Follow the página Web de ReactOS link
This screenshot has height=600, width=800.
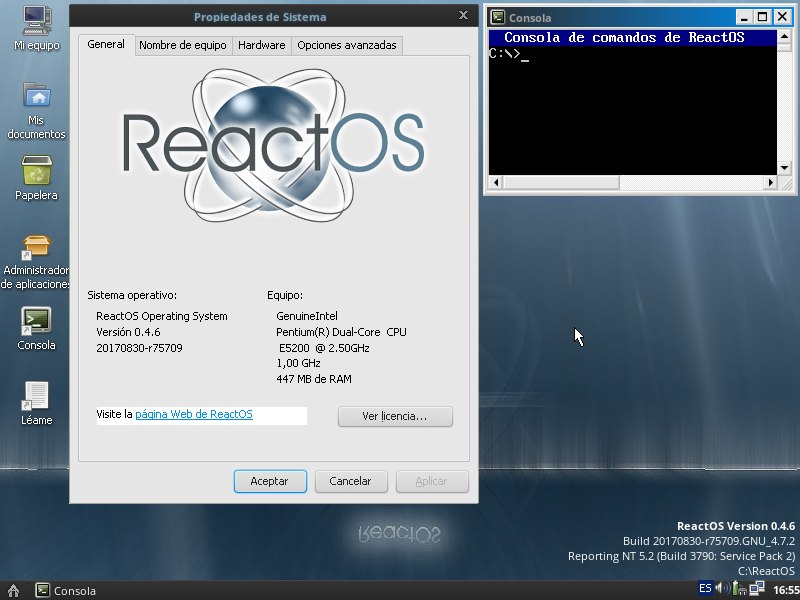tap(194, 414)
